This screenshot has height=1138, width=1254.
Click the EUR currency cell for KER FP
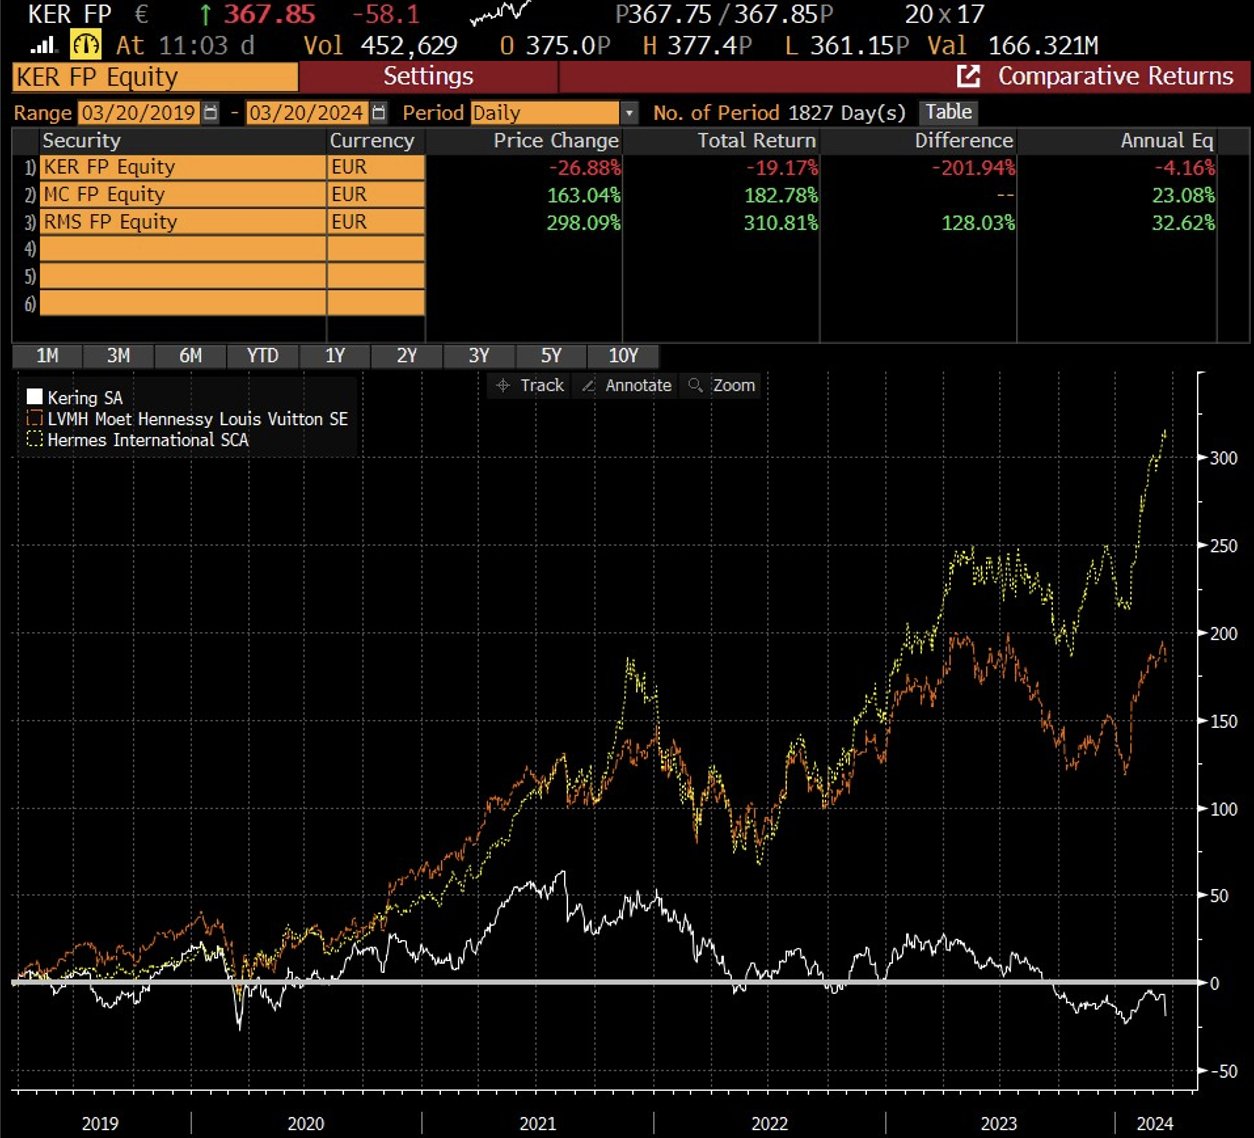[376, 167]
